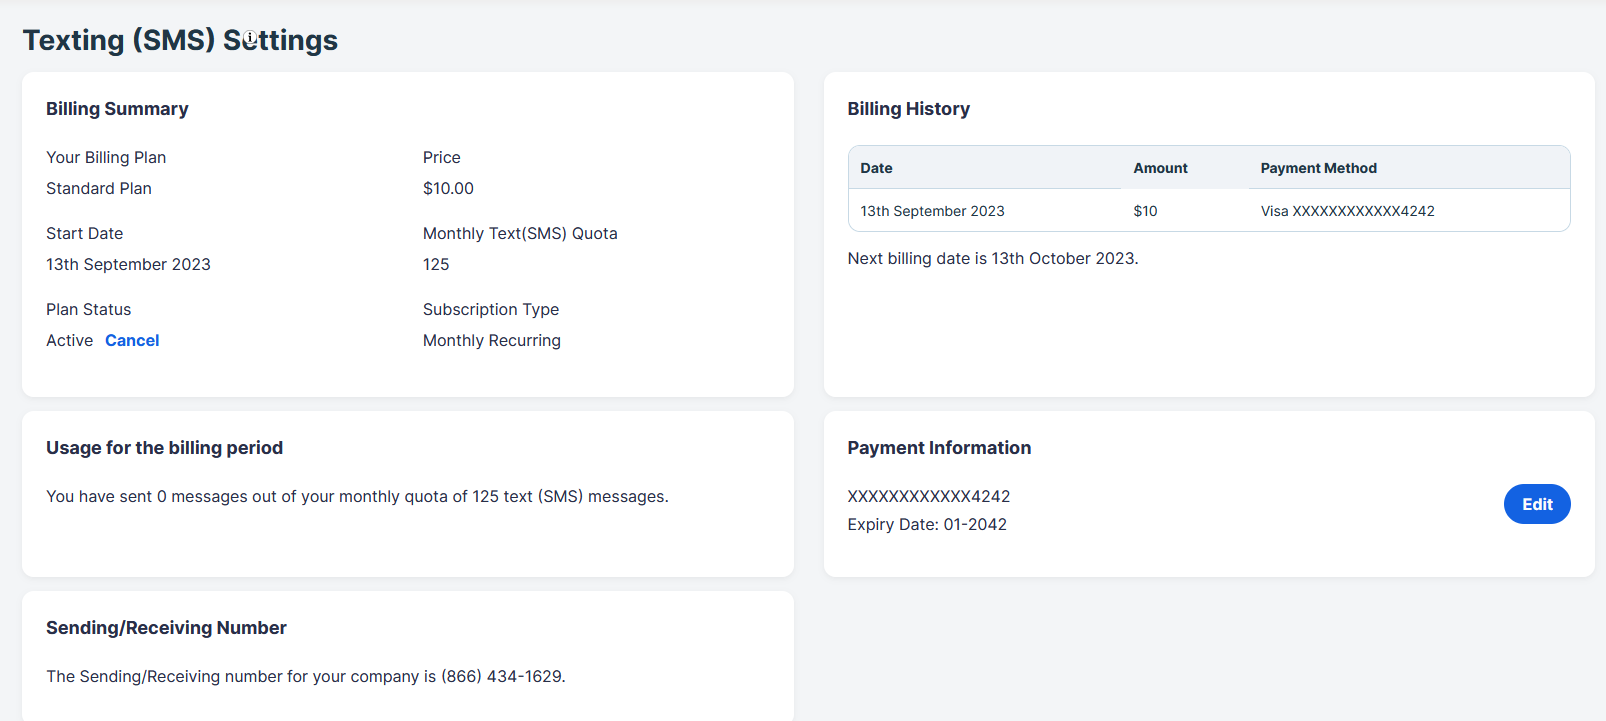Image resolution: width=1606 pixels, height=721 pixels.
Task: Click the Billing History heading
Action: pos(908,109)
